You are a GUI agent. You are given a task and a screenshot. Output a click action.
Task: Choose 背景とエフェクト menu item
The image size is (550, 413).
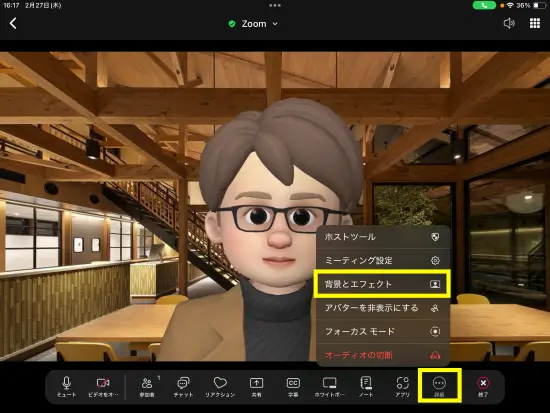382,284
